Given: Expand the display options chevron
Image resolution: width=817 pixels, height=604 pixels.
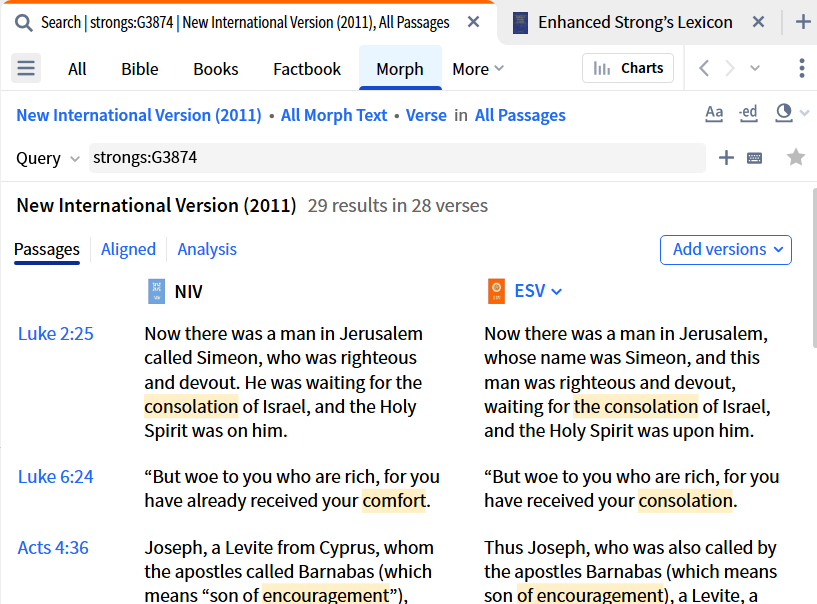Looking at the screenshot, I should (x=804, y=113).
